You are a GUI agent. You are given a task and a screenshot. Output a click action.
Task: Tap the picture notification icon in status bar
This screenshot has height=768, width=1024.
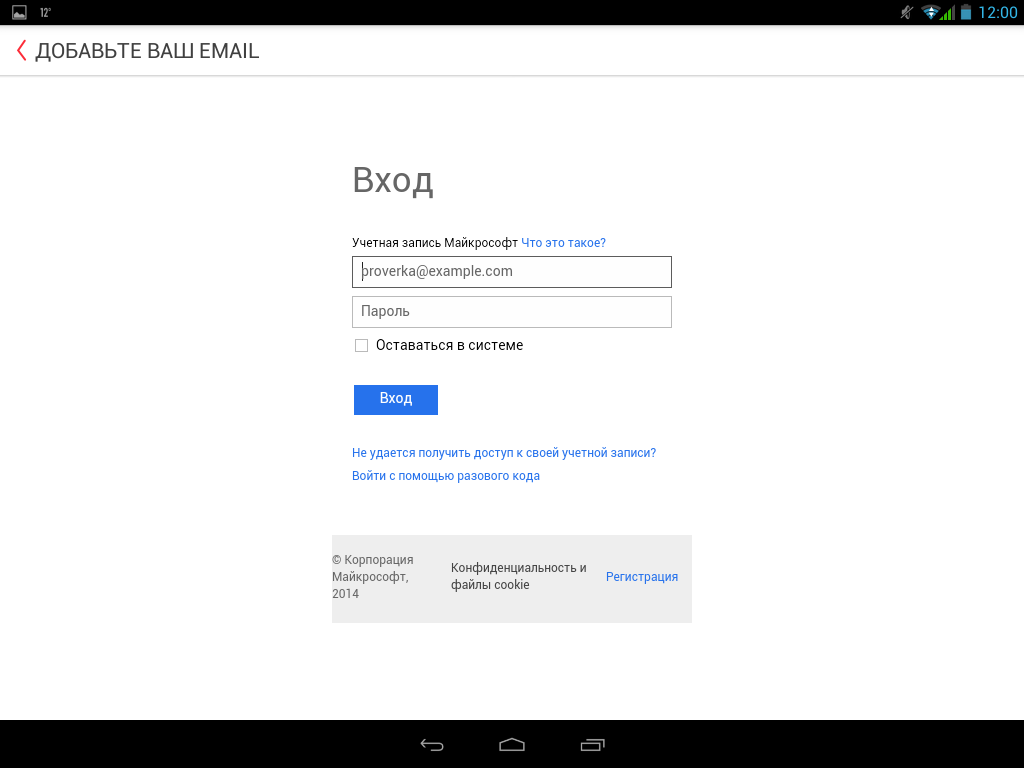coord(19,13)
